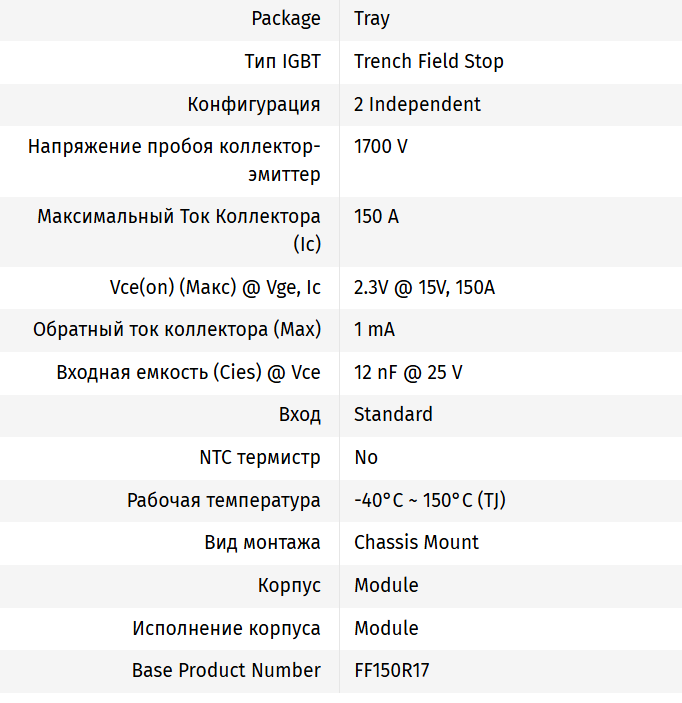The width and height of the screenshot is (682, 703).
Task: Select the 150 A value
Action: (376, 216)
